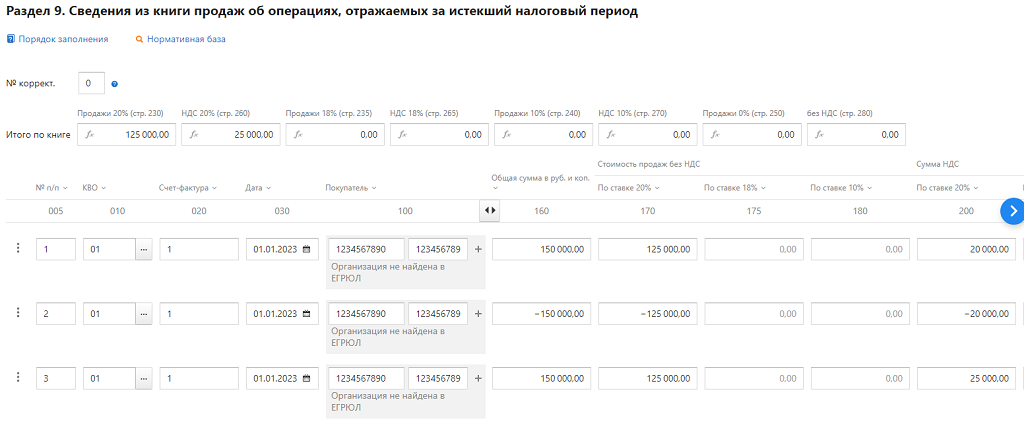Image resolution: width=1024 pixels, height=431 pixels.
Task: Click the НДС 20% (стр. 260) formula icon
Action: (194, 134)
